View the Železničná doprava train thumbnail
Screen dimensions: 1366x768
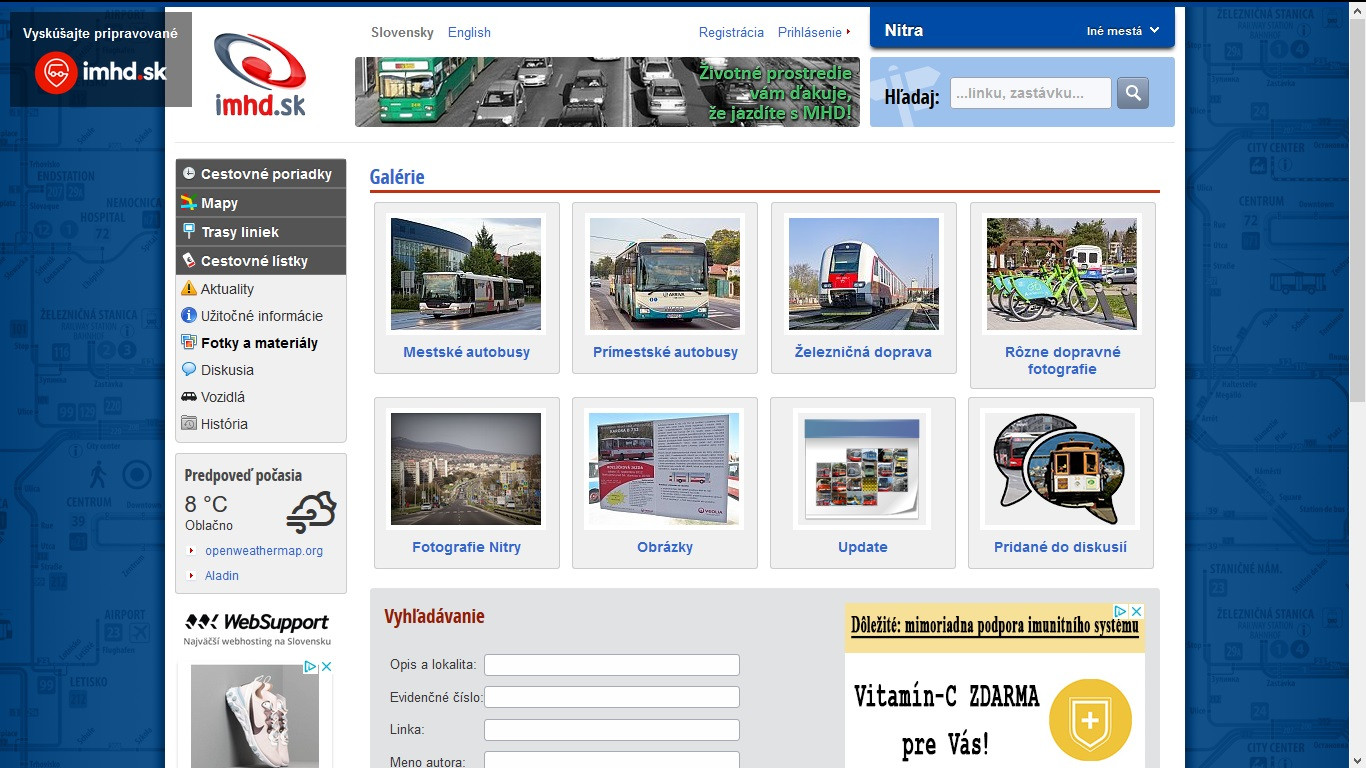click(863, 275)
